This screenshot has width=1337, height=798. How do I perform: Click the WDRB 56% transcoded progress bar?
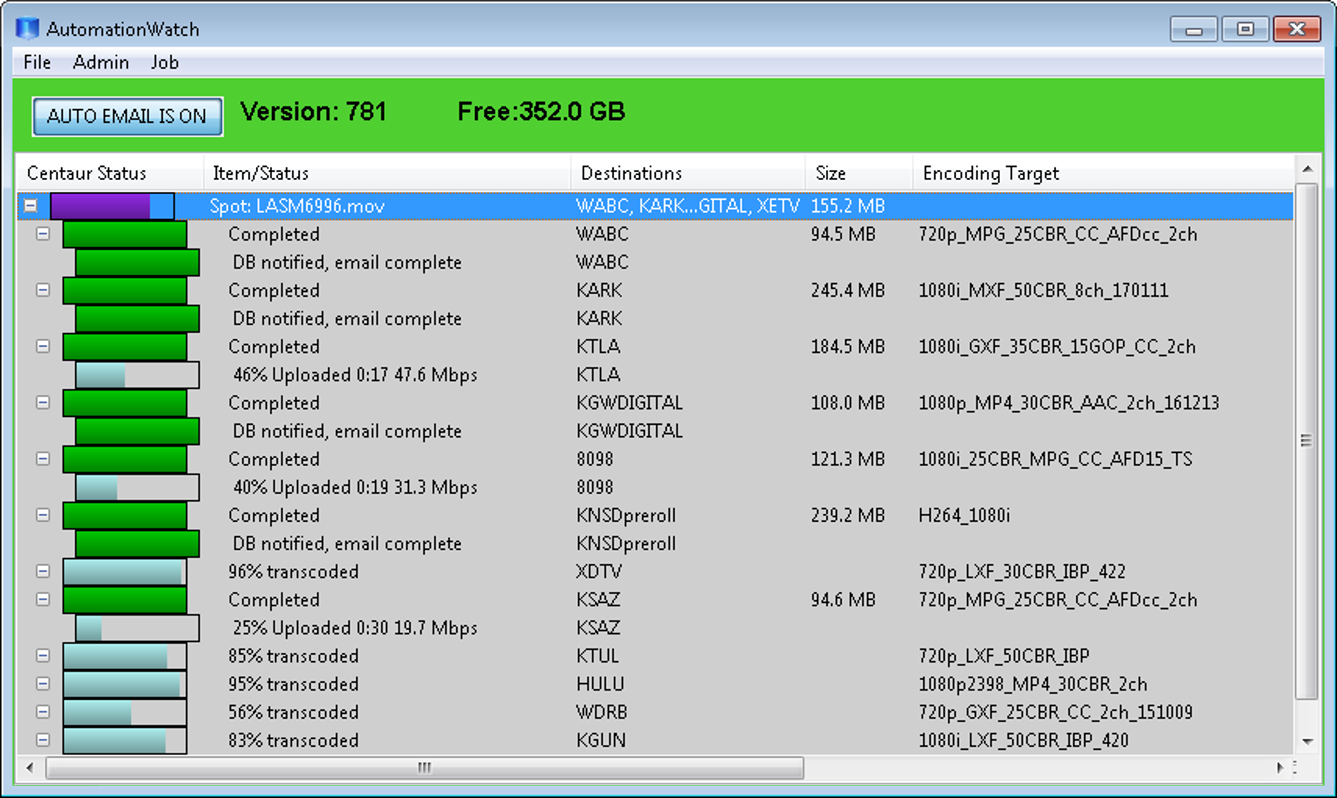coord(124,712)
